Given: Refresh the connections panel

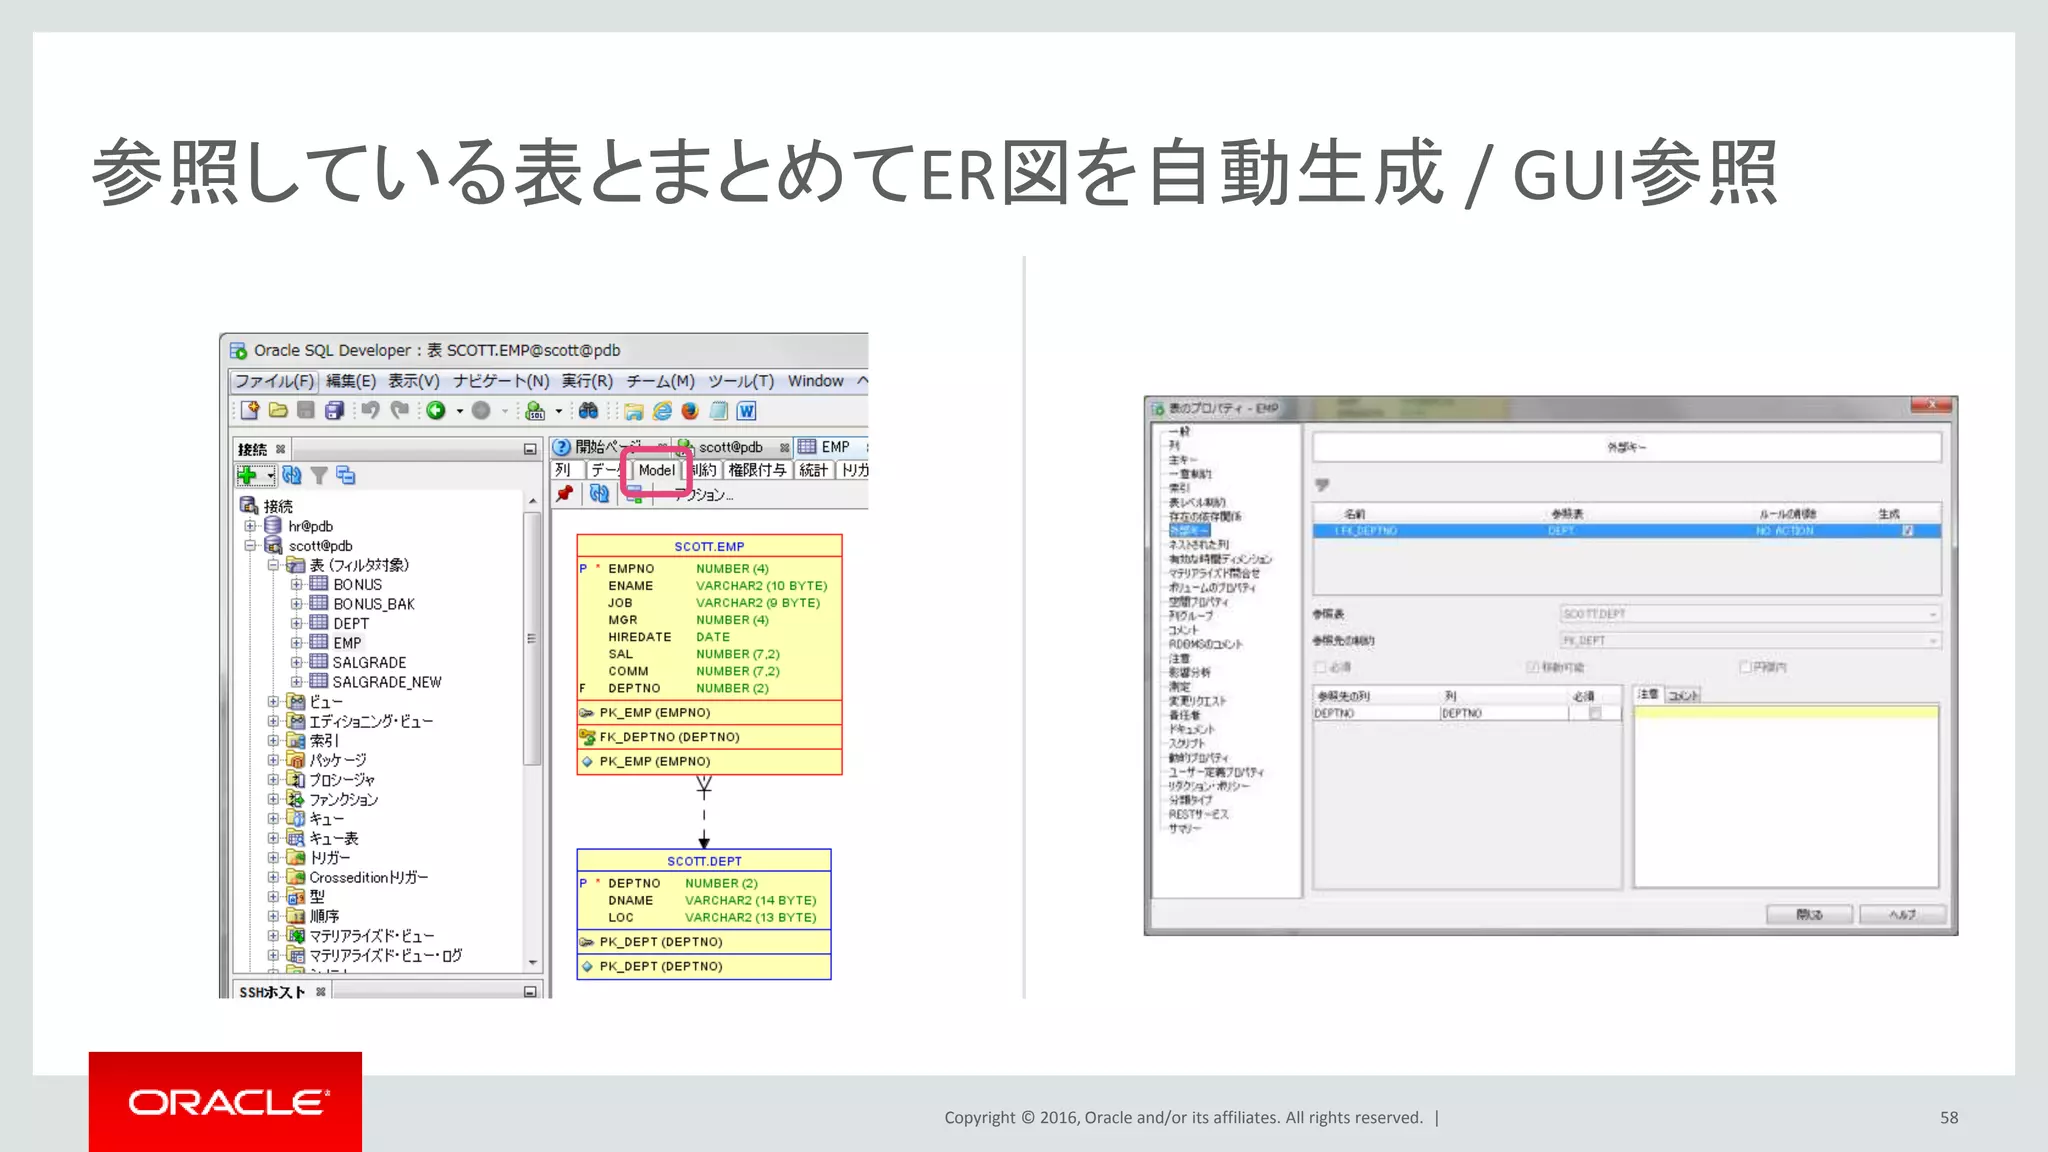Looking at the screenshot, I should [291, 475].
